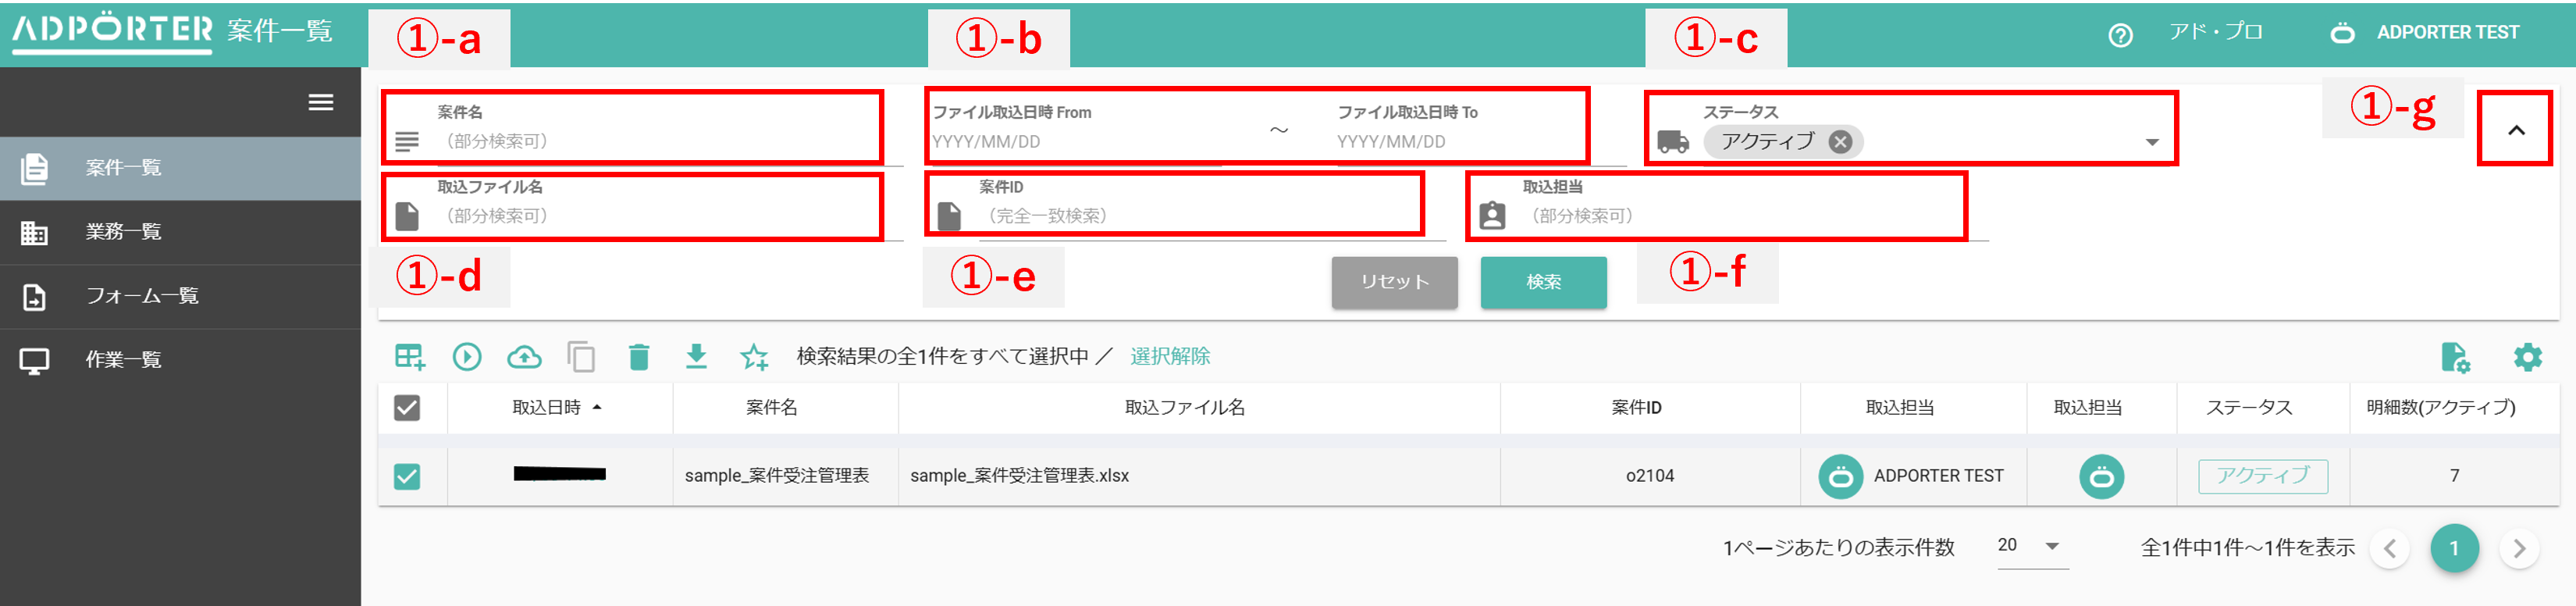The width and height of the screenshot is (2576, 606).
Task: Click the ADPORTER TEST user name
Action: [2447, 32]
